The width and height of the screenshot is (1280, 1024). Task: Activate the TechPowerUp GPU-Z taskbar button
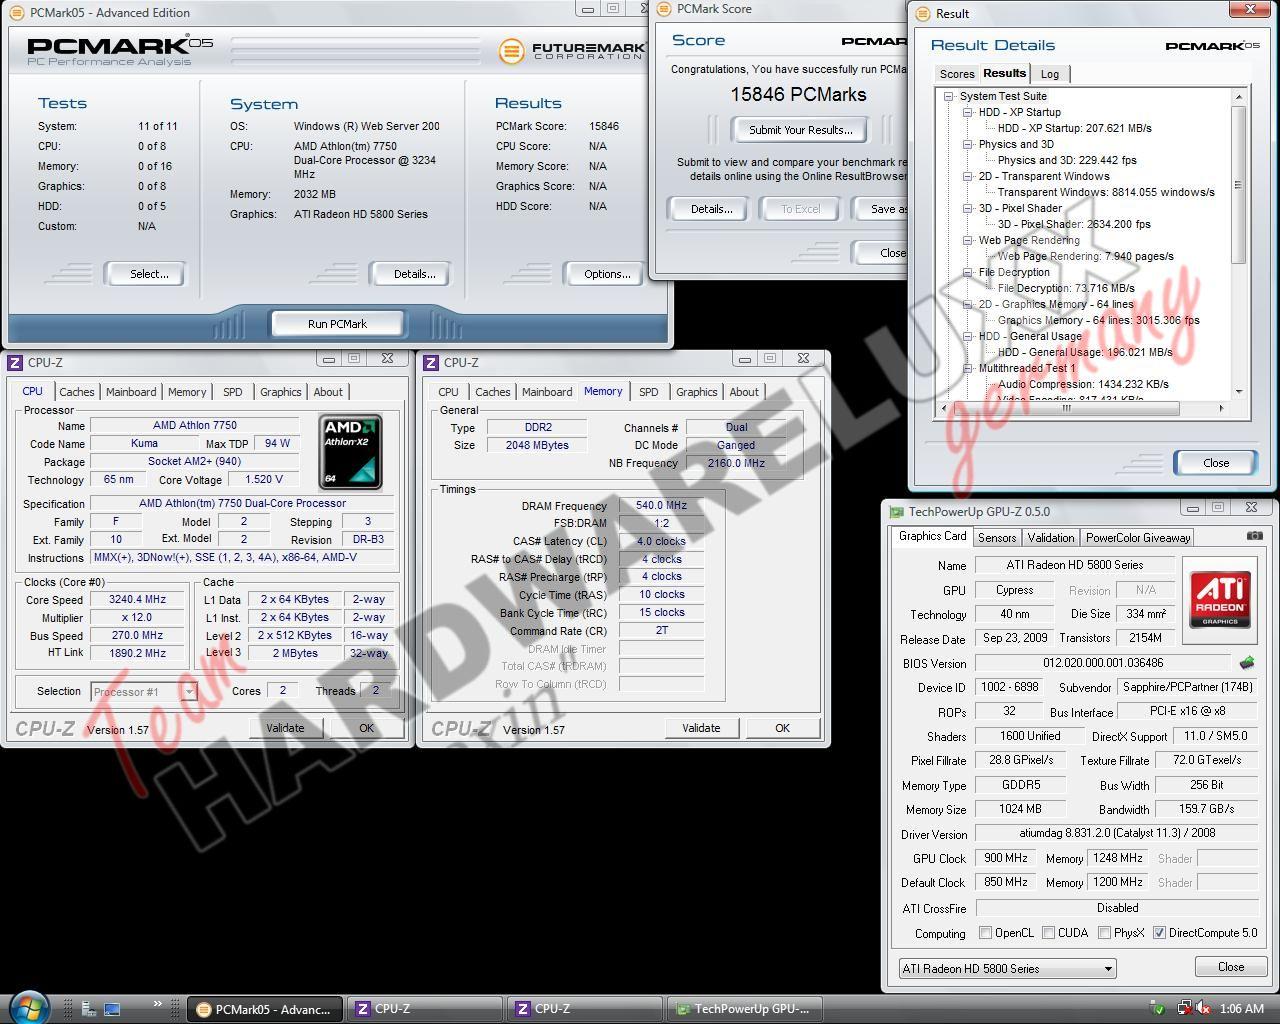point(743,1009)
